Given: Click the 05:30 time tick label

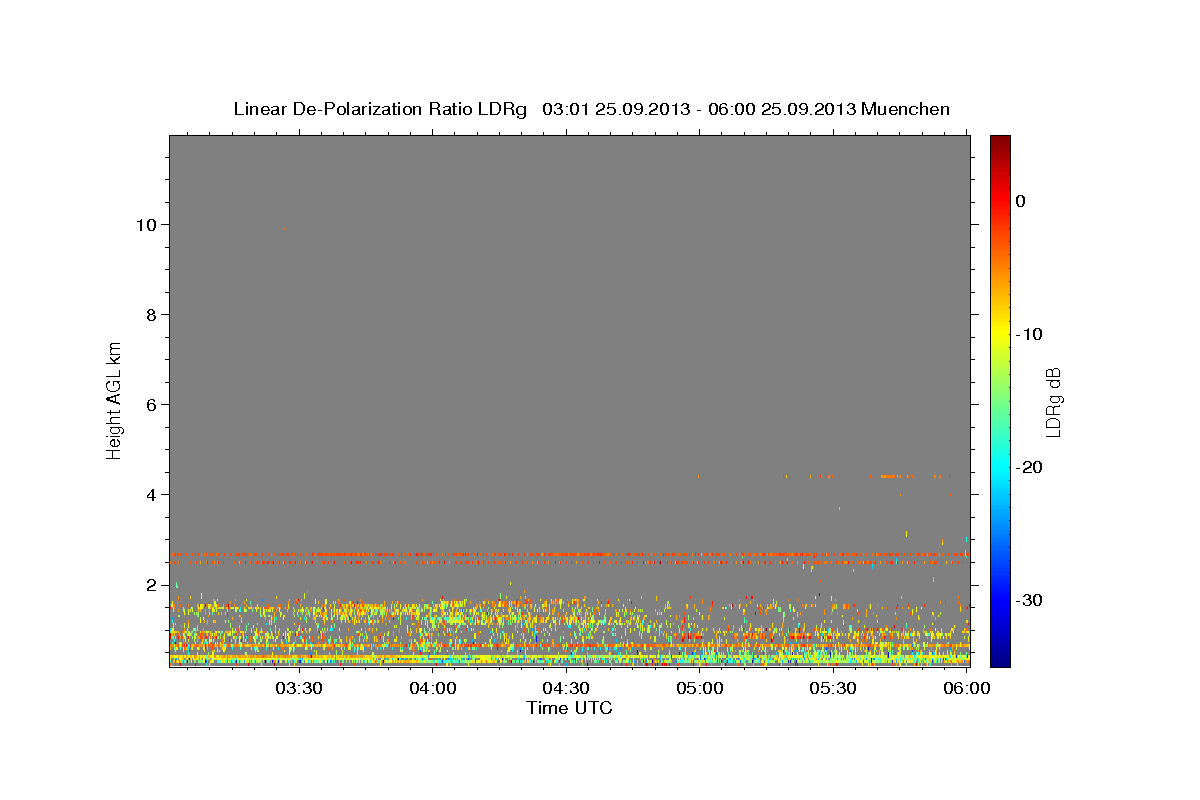Looking at the screenshot, I should [x=833, y=688].
